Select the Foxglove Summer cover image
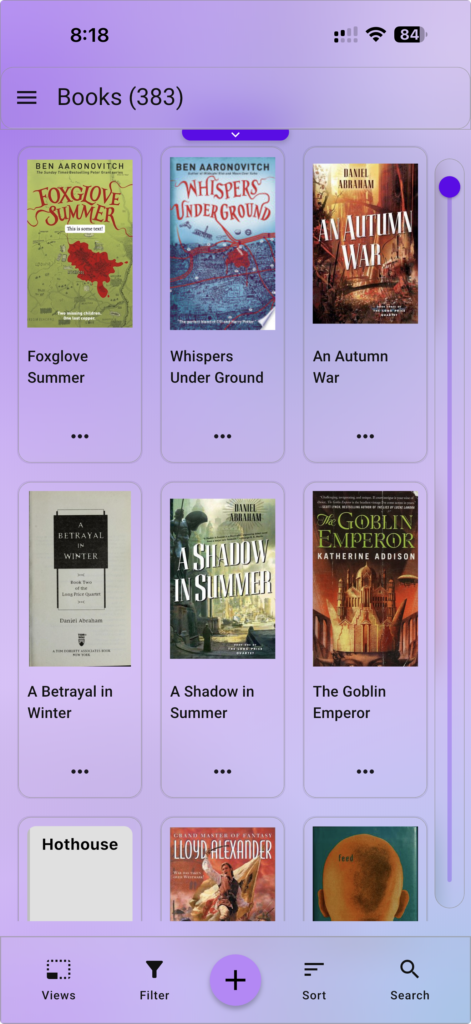 [x=80, y=244]
